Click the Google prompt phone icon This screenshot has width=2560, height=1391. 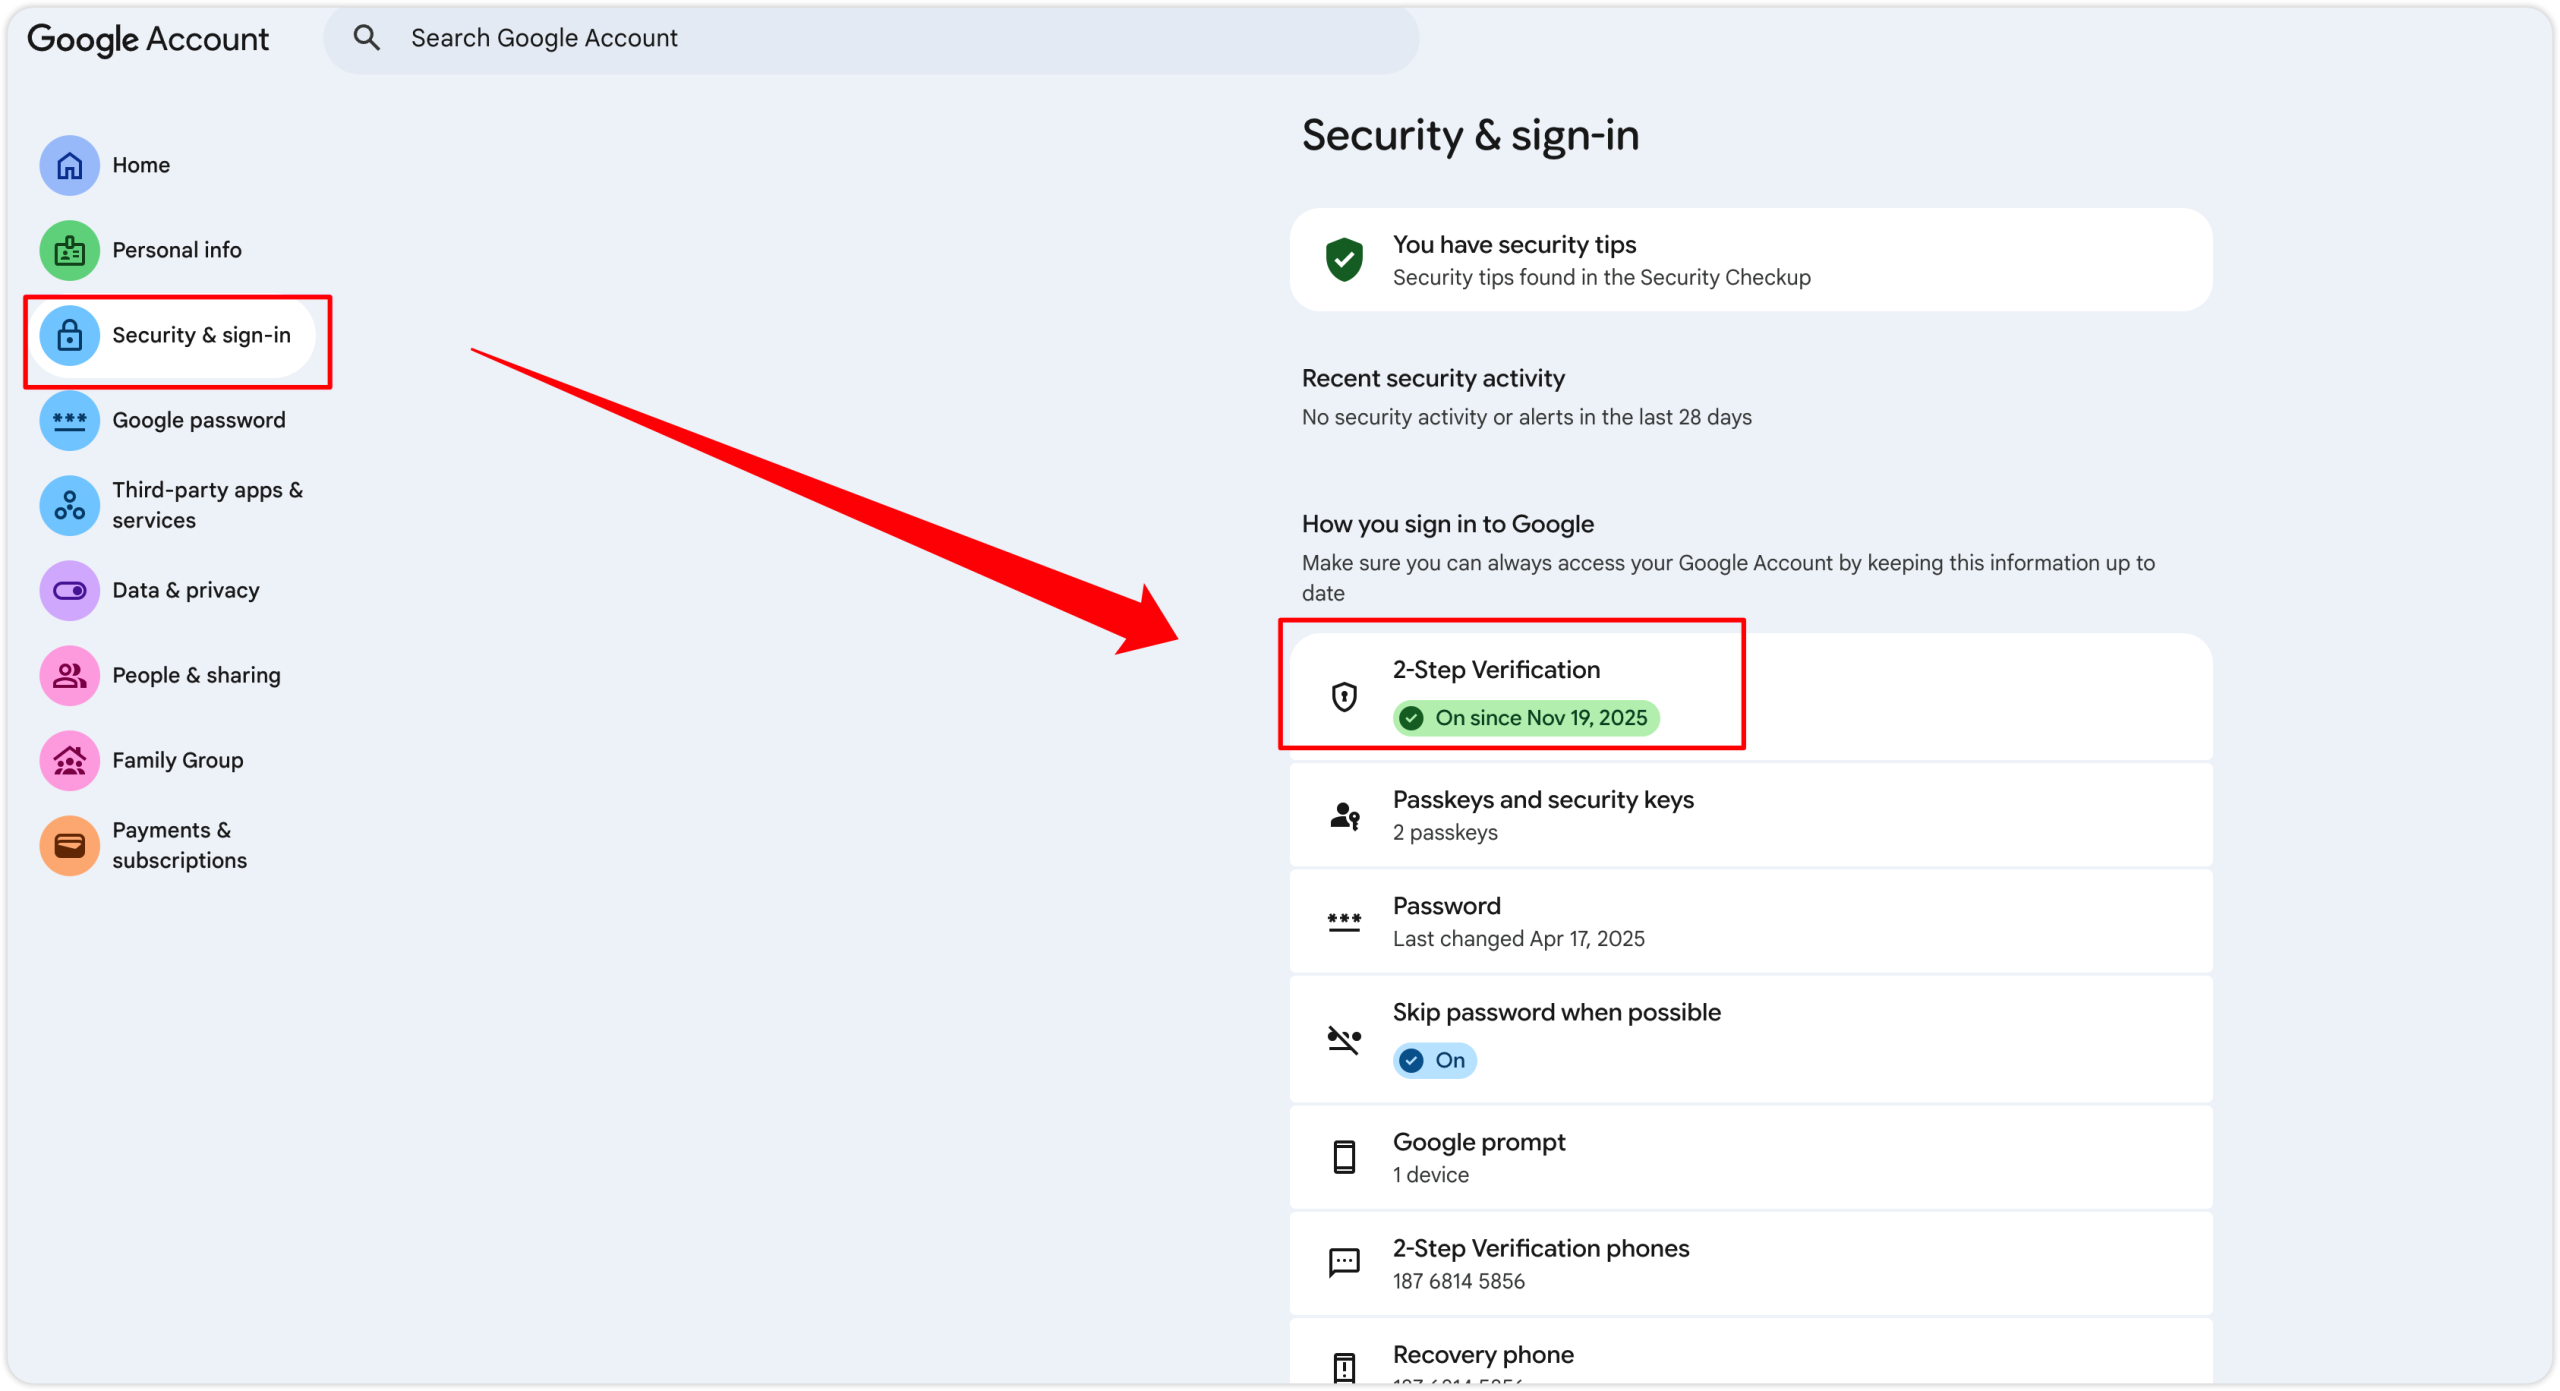tap(1344, 1157)
